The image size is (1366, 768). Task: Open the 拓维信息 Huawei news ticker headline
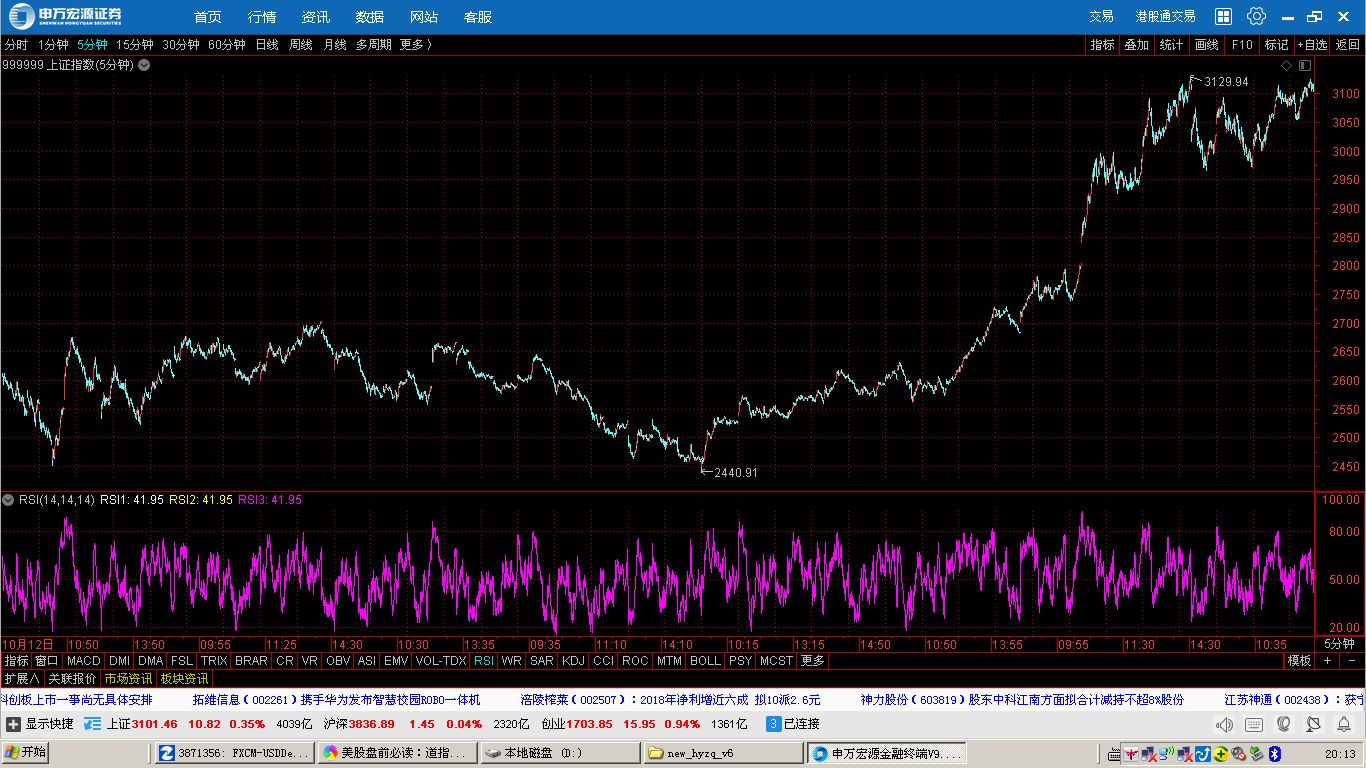[336, 699]
